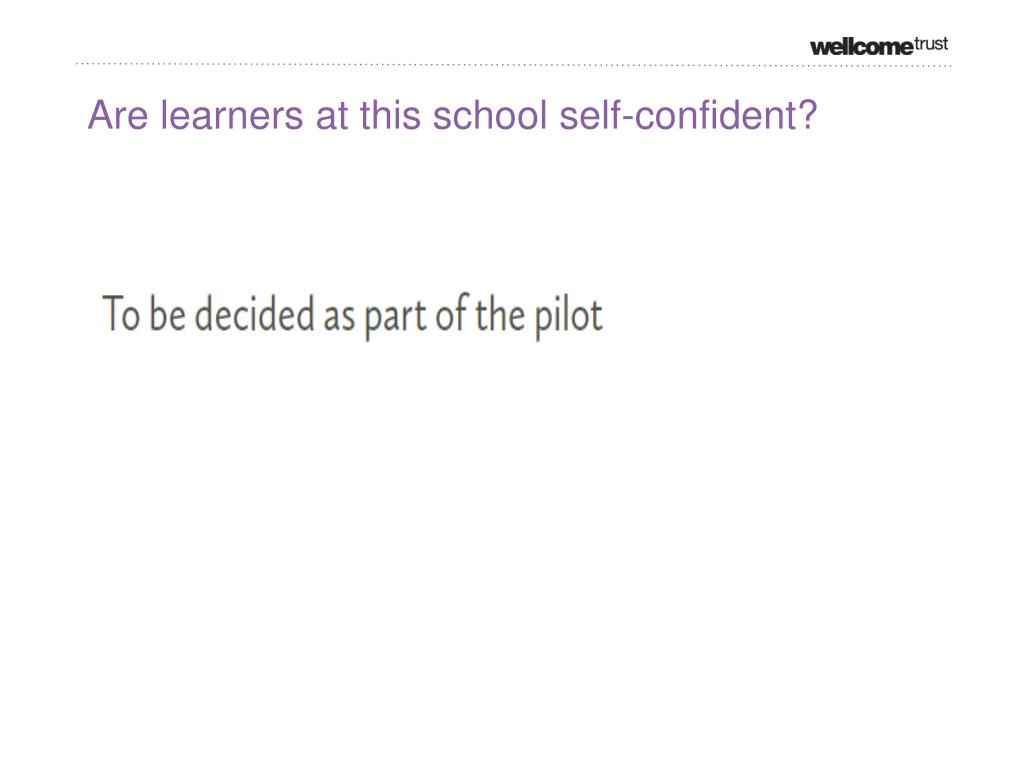The height and width of the screenshot is (768, 1024).
Task: Click 'self-confident?' in the purple heading
Action: pyautogui.click(x=688, y=116)
